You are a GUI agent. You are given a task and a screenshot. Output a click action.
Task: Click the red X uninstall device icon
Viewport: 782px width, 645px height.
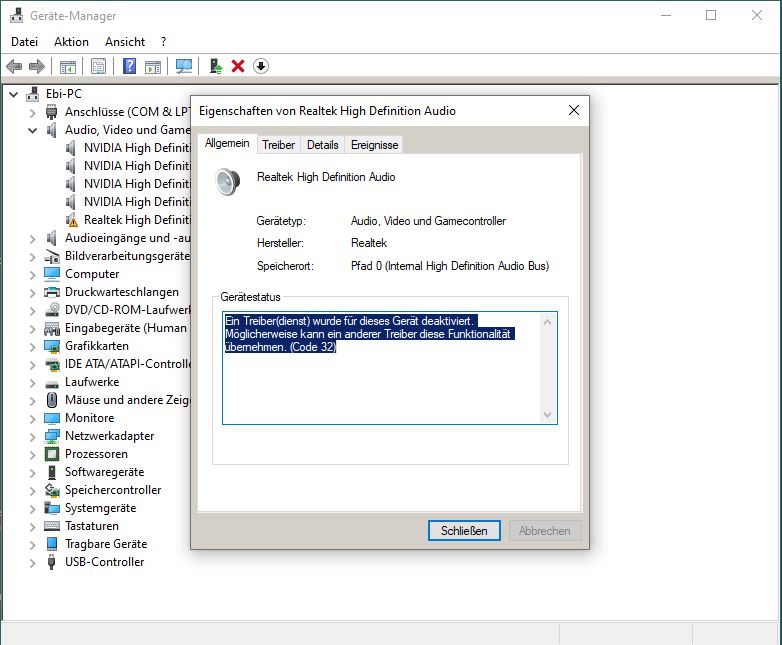(x=238, y=66)
